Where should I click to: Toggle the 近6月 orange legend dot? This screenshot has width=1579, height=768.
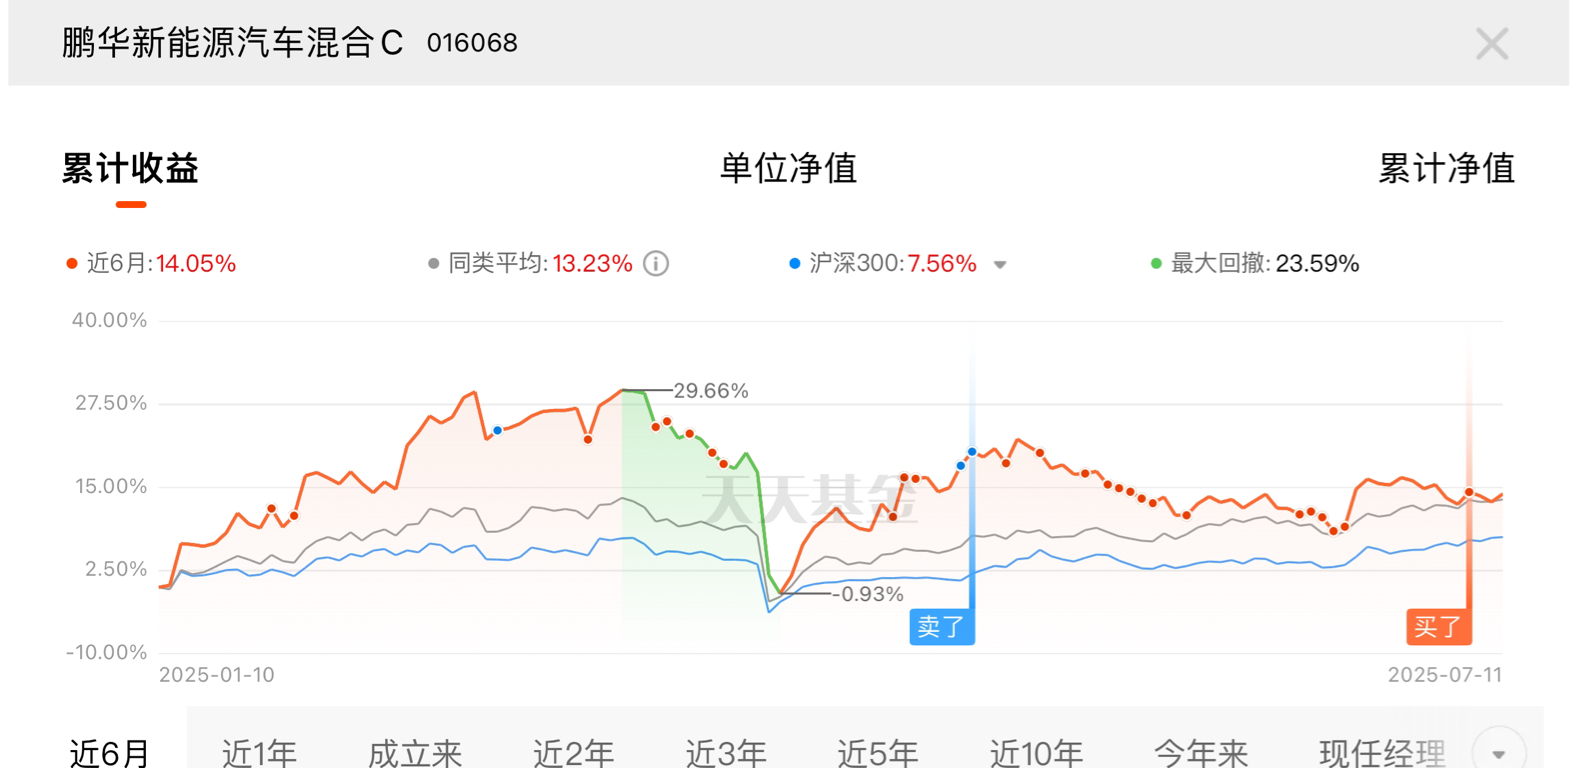[x=71, y=264]
